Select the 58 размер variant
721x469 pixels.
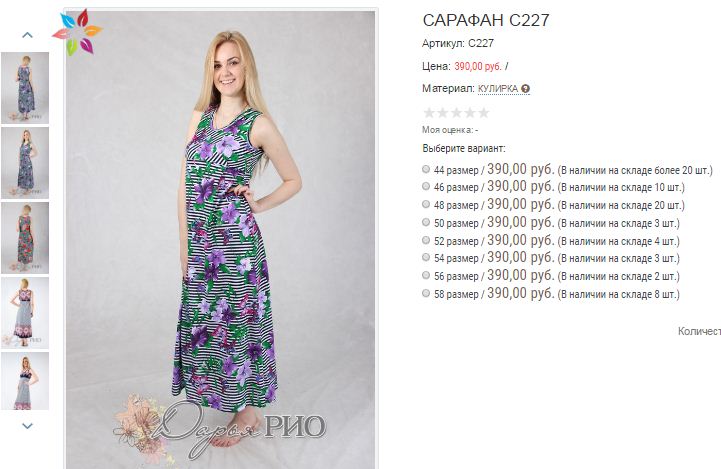coord(426,293)
